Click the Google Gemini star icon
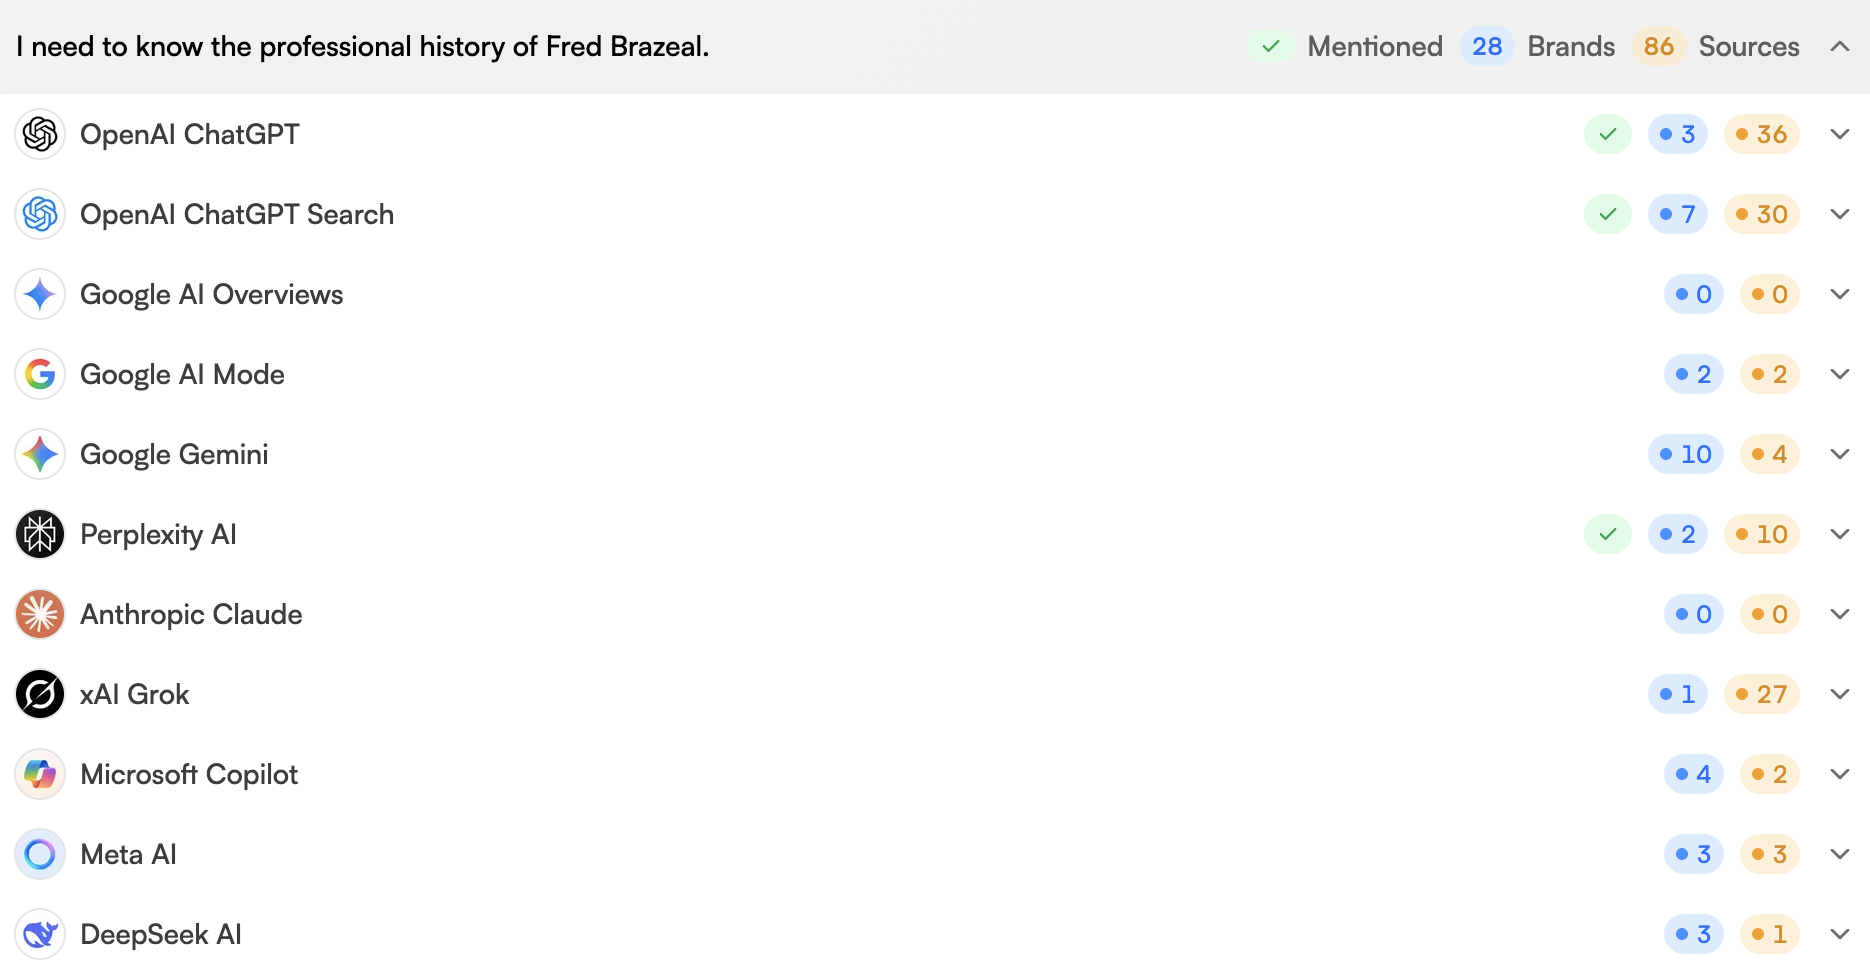 (40, 454)
